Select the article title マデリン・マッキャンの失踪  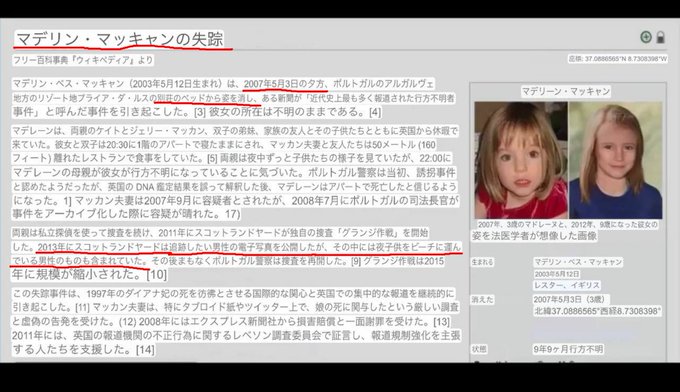point(119,39)
